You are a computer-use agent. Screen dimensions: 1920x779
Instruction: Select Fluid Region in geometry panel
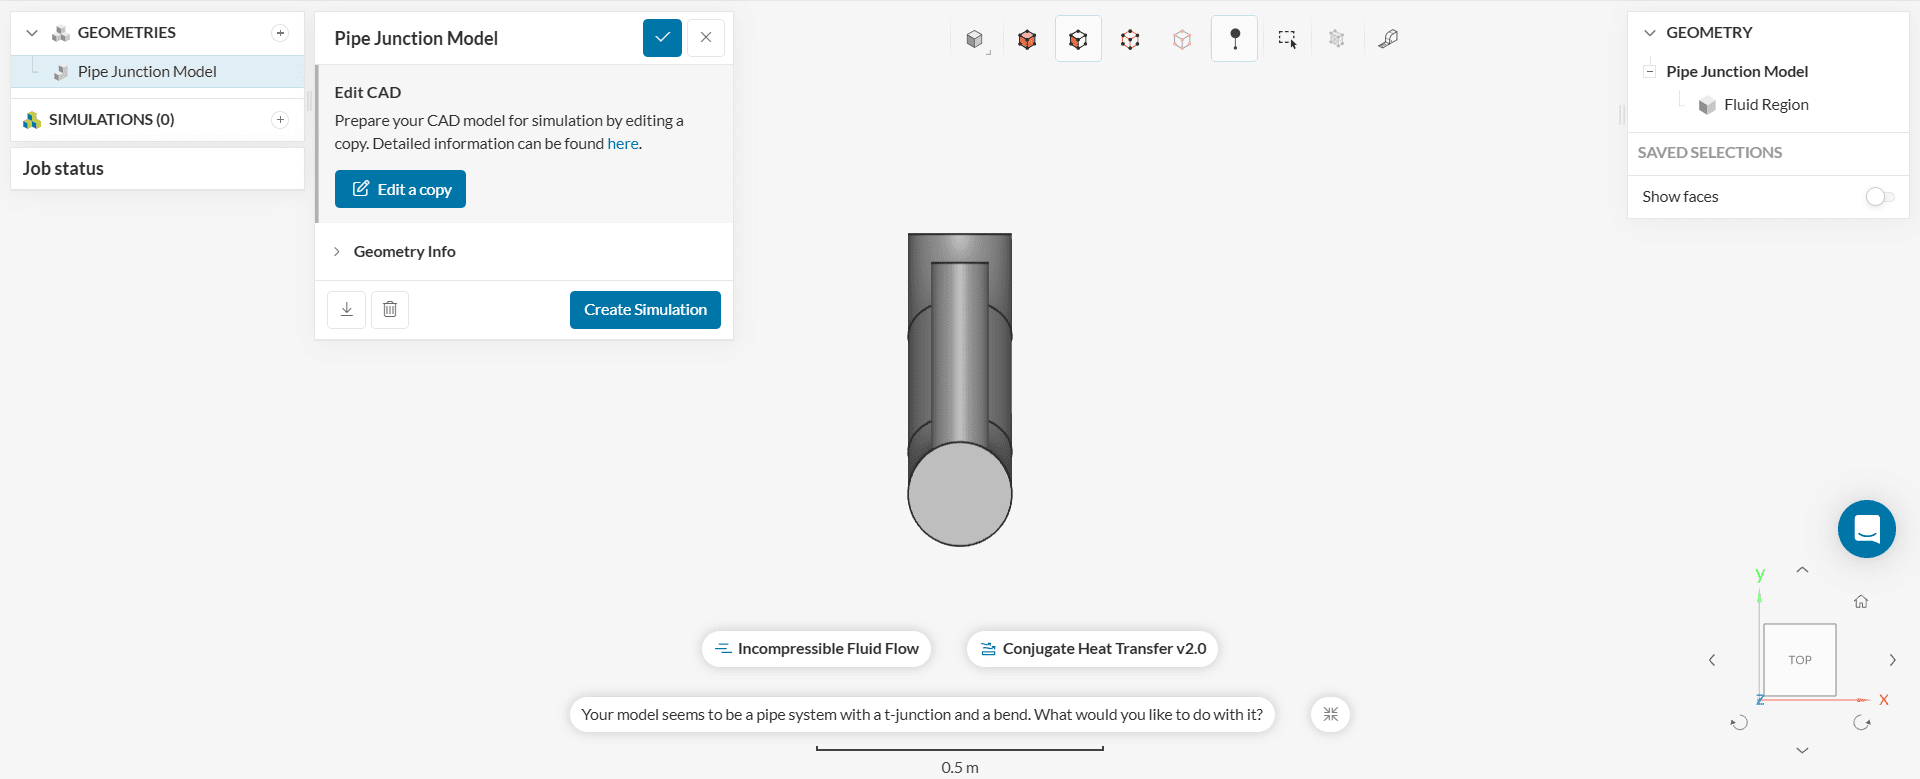pos(1766,105)
